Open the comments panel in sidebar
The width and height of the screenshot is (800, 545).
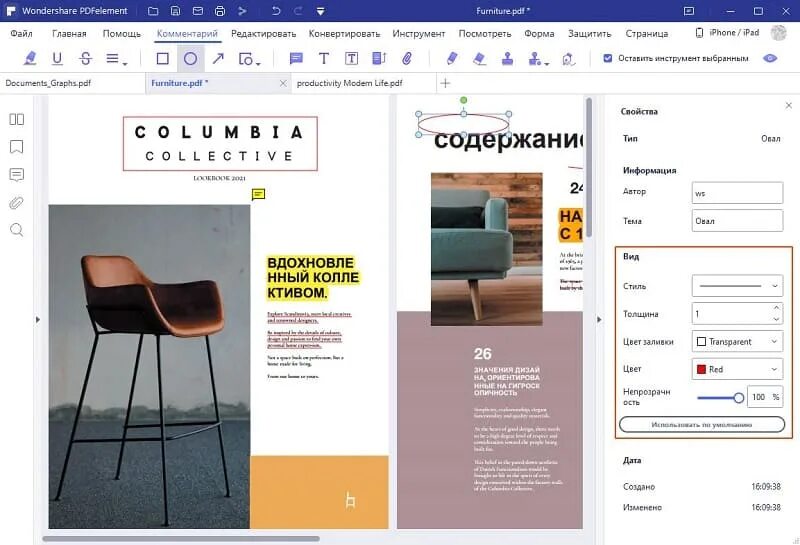[16, 175]
